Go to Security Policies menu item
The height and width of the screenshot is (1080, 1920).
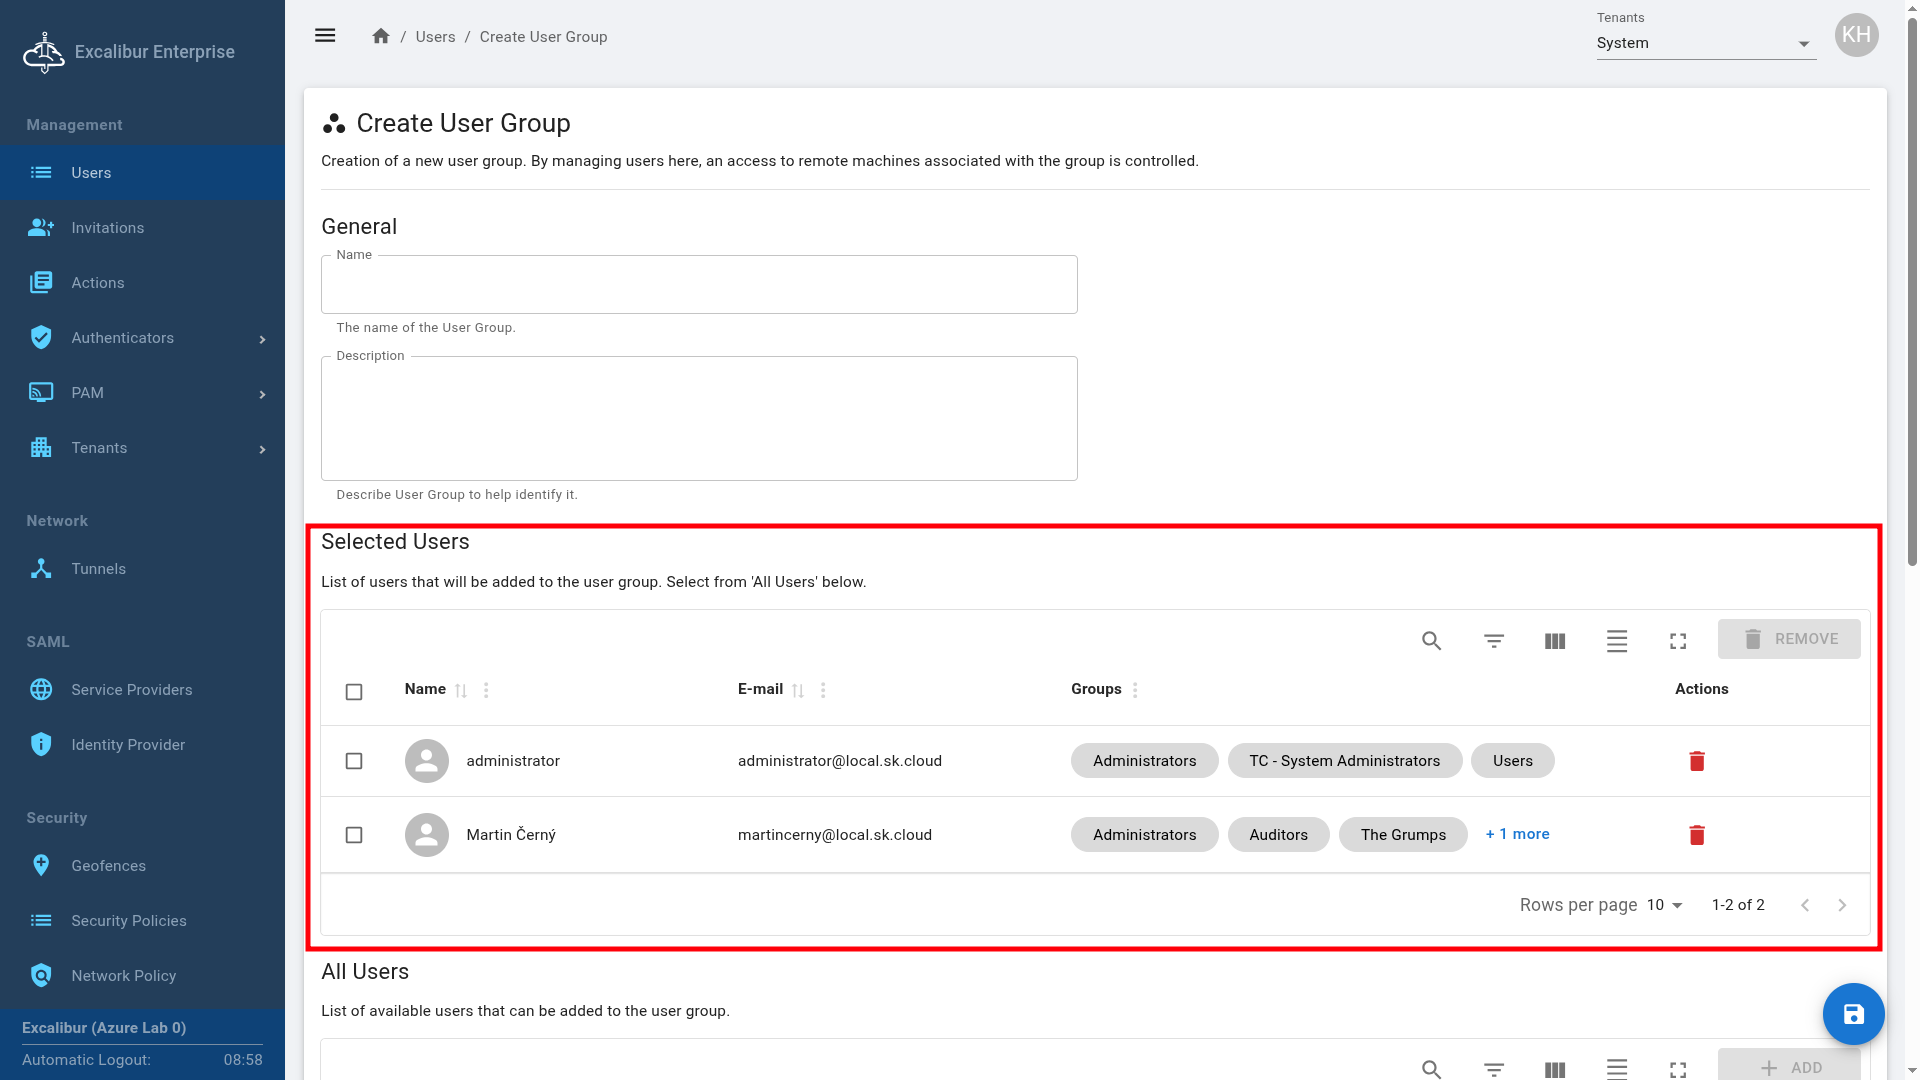tap(128, 921)
